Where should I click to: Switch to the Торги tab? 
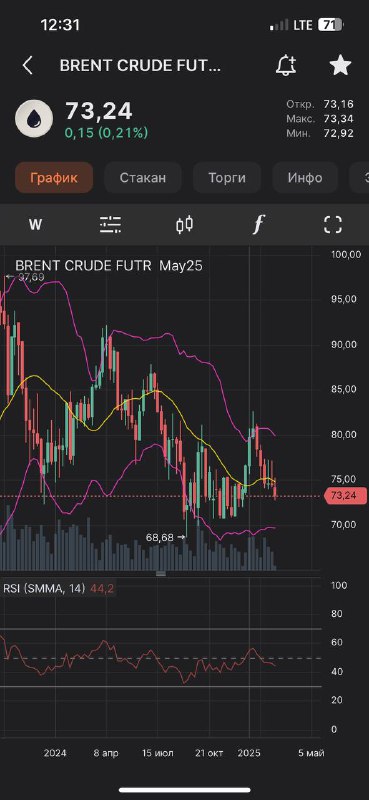point(227,178)
